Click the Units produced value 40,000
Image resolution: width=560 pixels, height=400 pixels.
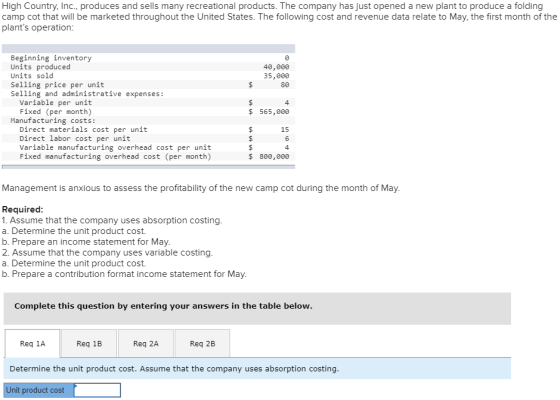pyautogui.click(x=276, y=67)
